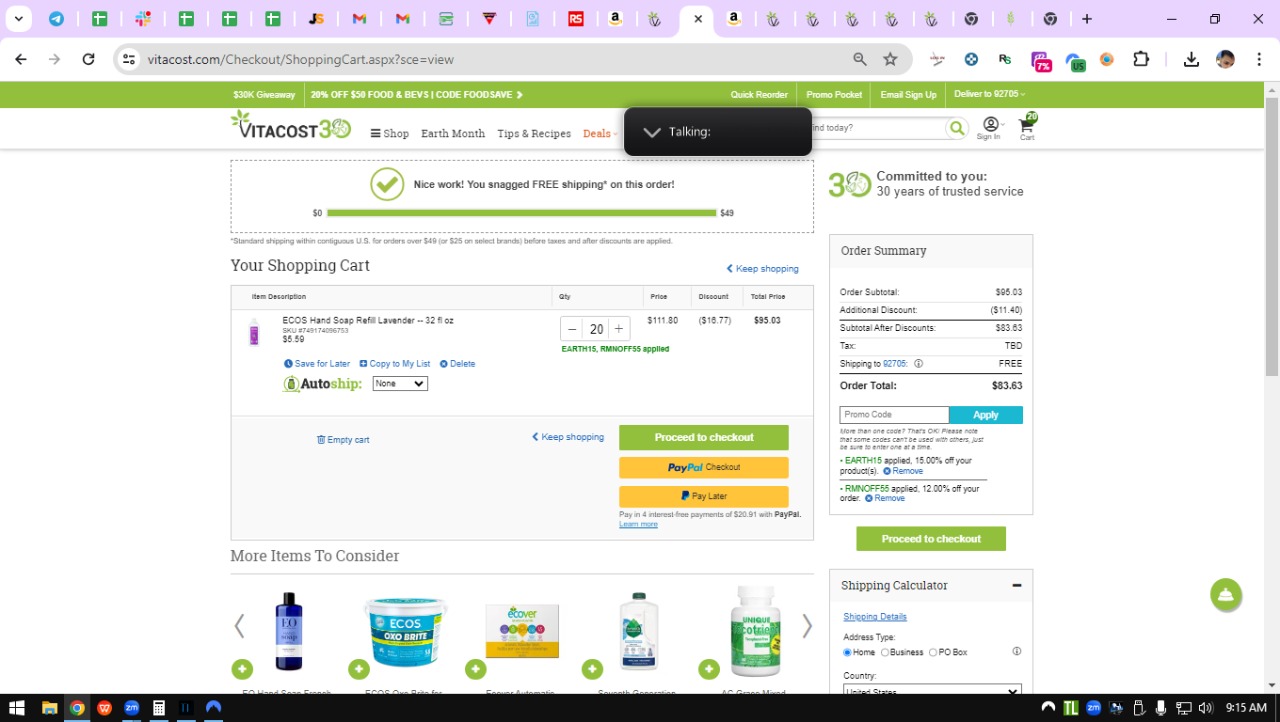Remove the EARTH15 promo code

coord(903,471)
